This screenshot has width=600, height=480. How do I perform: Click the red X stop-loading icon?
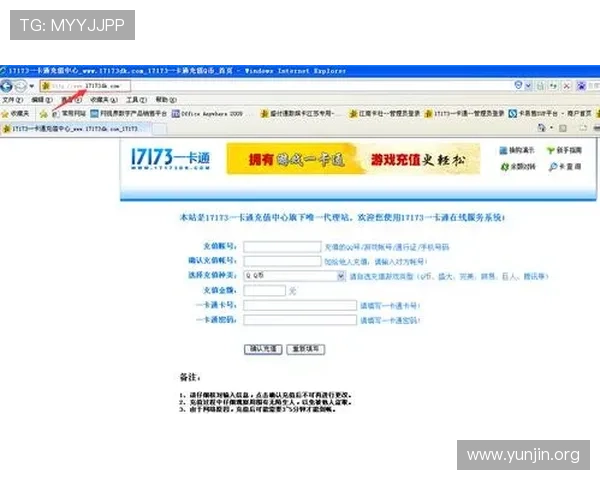pyautogui.click(x=567, y=86)
